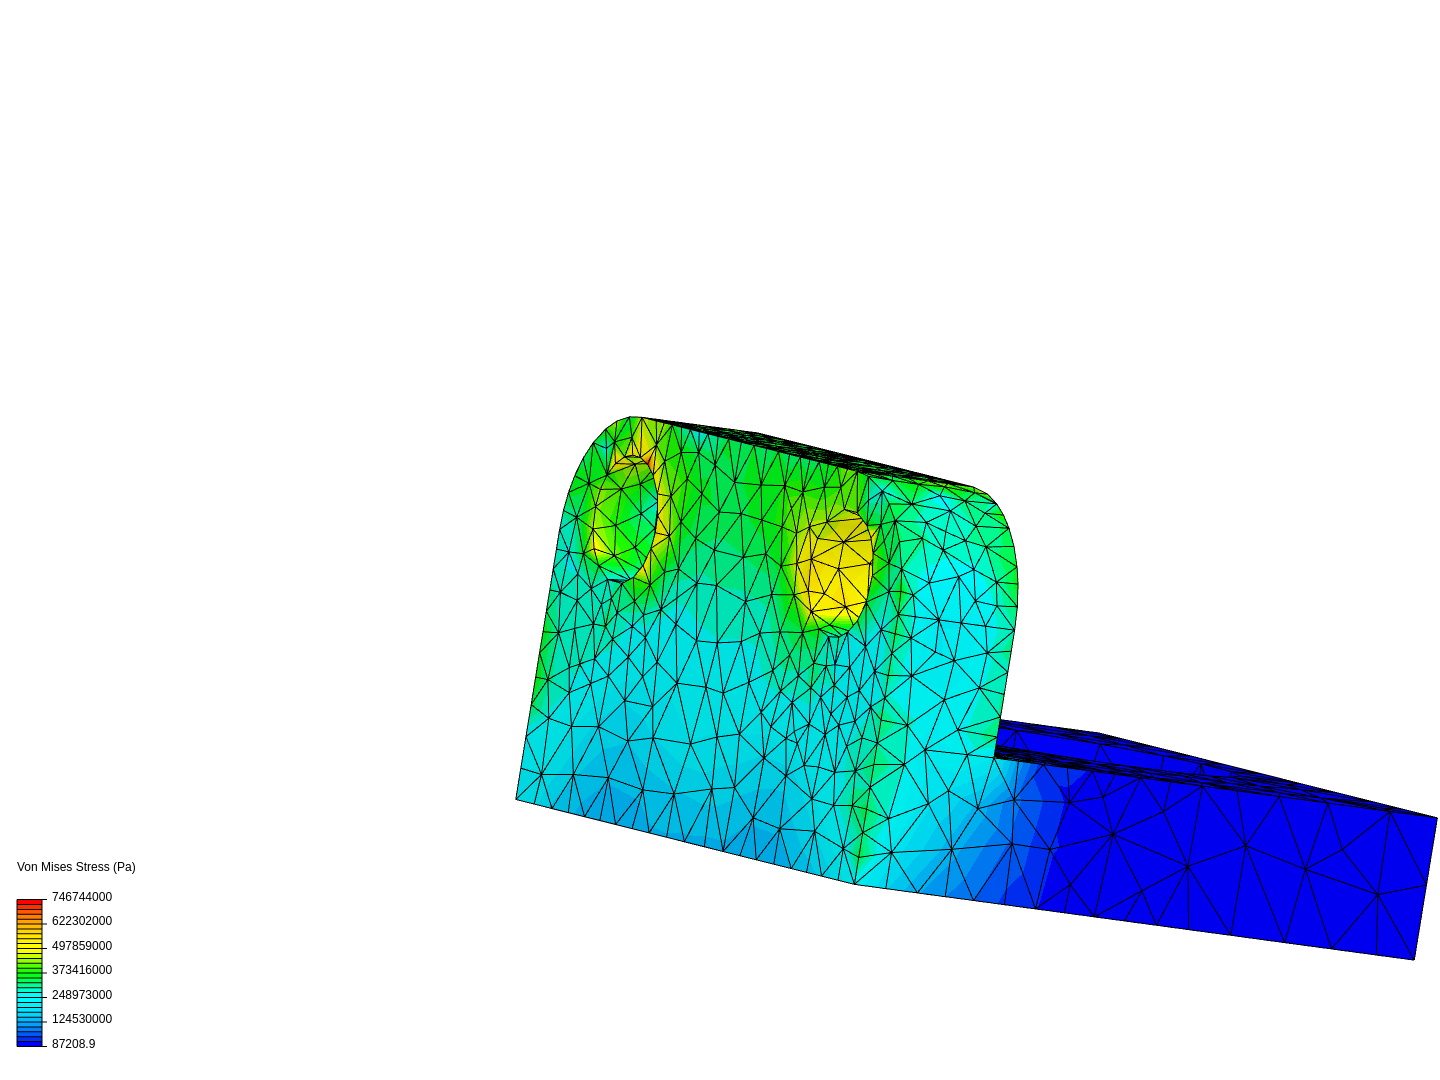Image resolution: width=1440 pixels, height=1080 pixels.
Task: Click the stress legend color bar
Action: point(30,973)
